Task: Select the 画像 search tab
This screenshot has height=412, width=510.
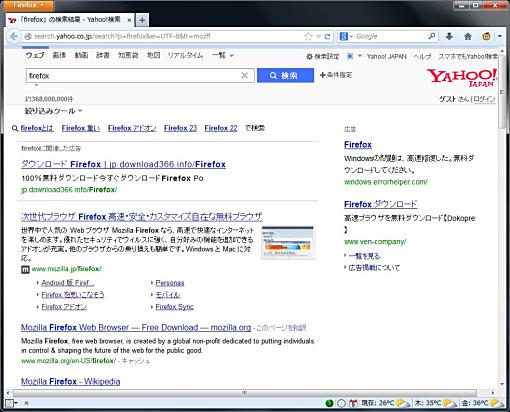Action: tap(59, 55)
